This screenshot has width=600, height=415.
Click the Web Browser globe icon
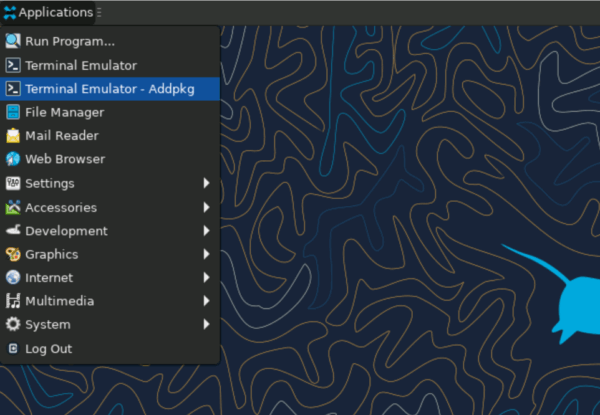coord(13,159)
